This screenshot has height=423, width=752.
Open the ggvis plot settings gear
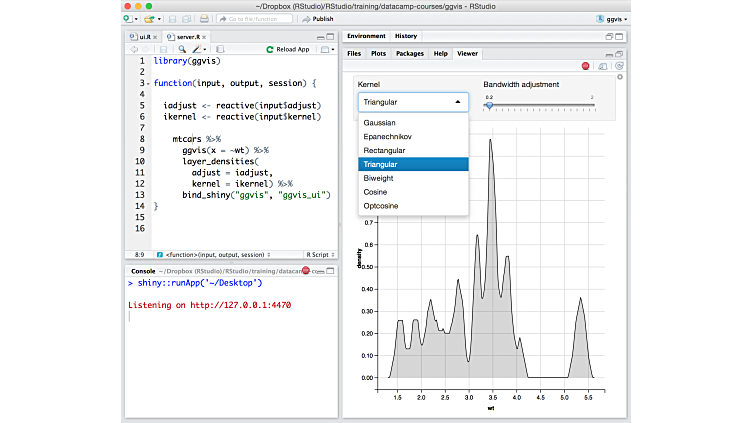point(619,77)
